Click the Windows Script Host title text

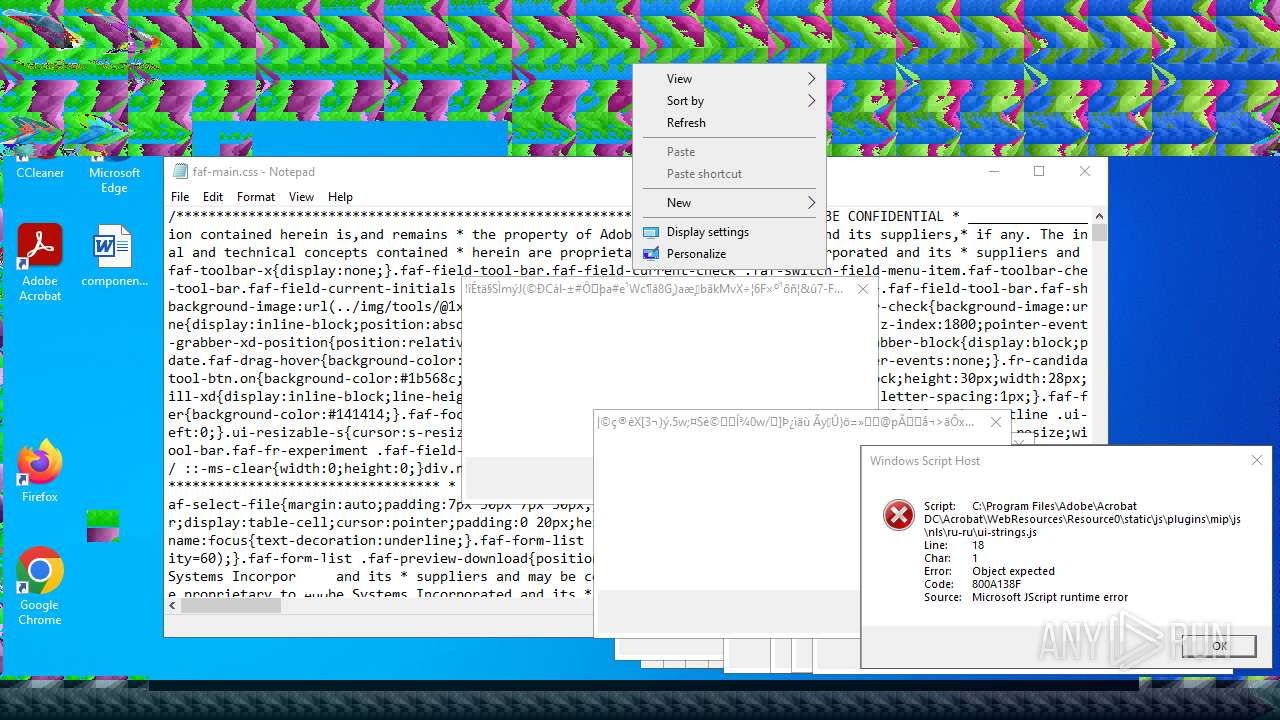925,461
